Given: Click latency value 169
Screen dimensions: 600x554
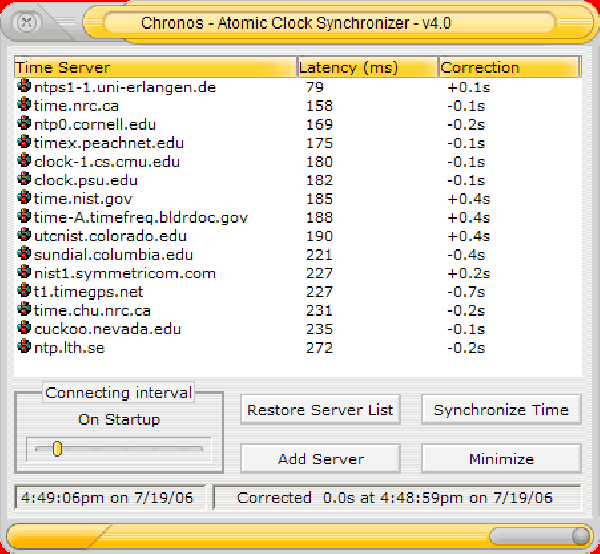Looking at the screenshot, I should click(x=319, y=125).
